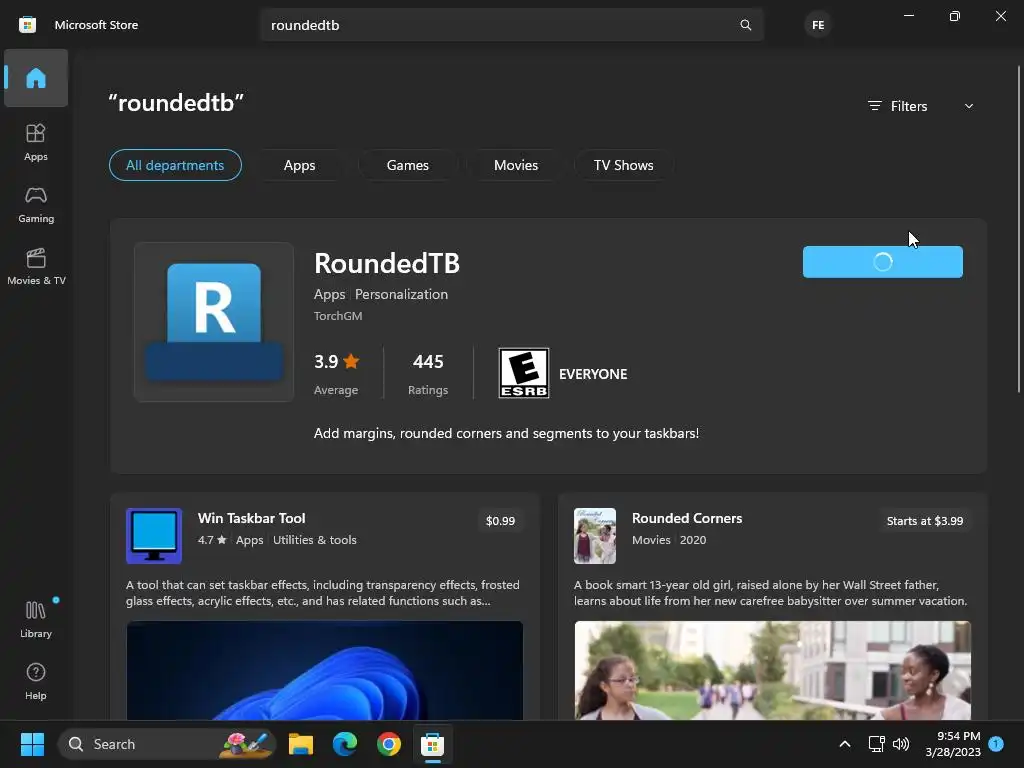Click the Movies 2020 label

click(669, 539)
